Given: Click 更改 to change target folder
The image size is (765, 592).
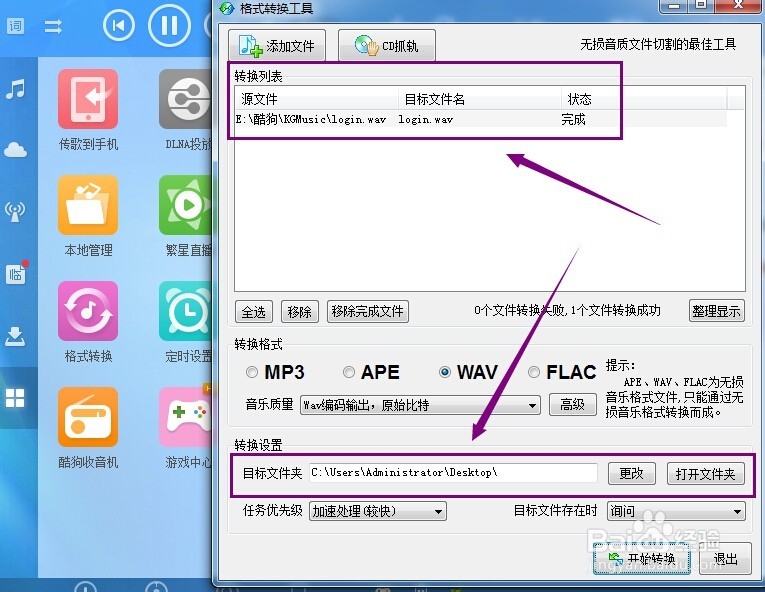Looking at the screenshot, I should [631, 473].
